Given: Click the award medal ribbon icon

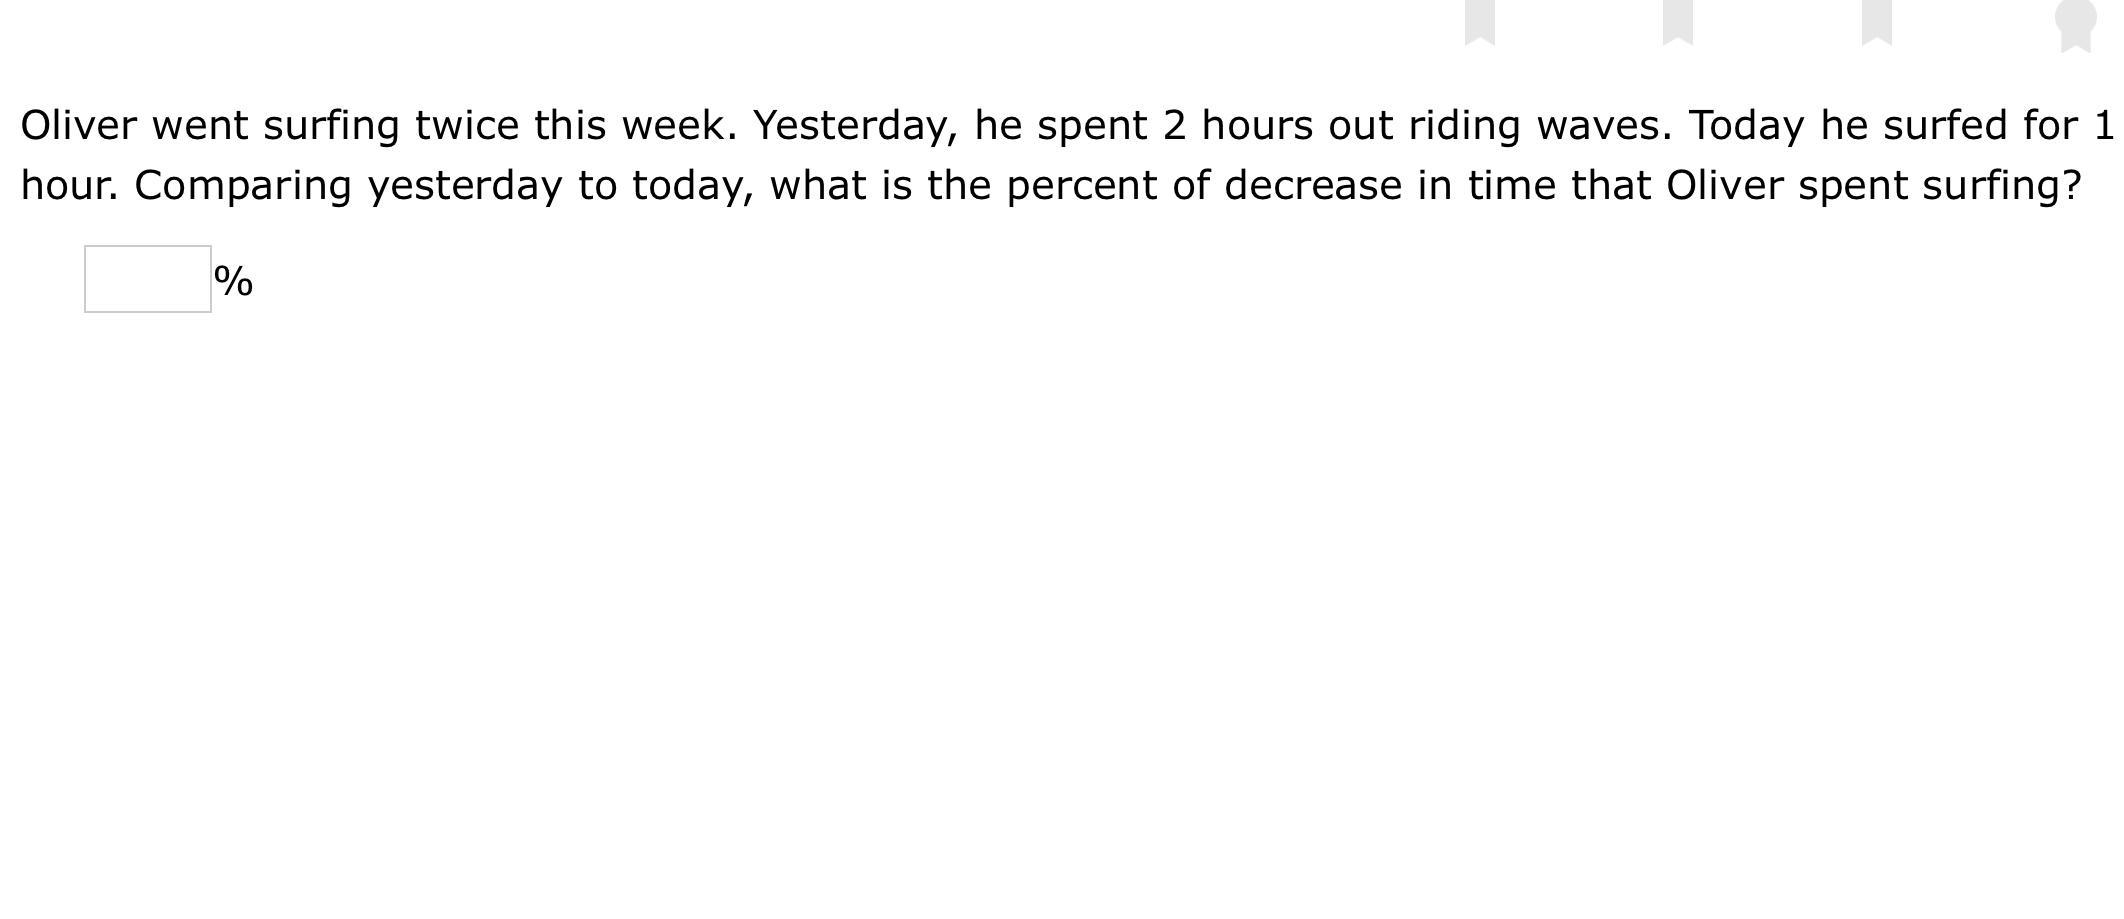Looking at the screenshot, I should (2076, 25).
